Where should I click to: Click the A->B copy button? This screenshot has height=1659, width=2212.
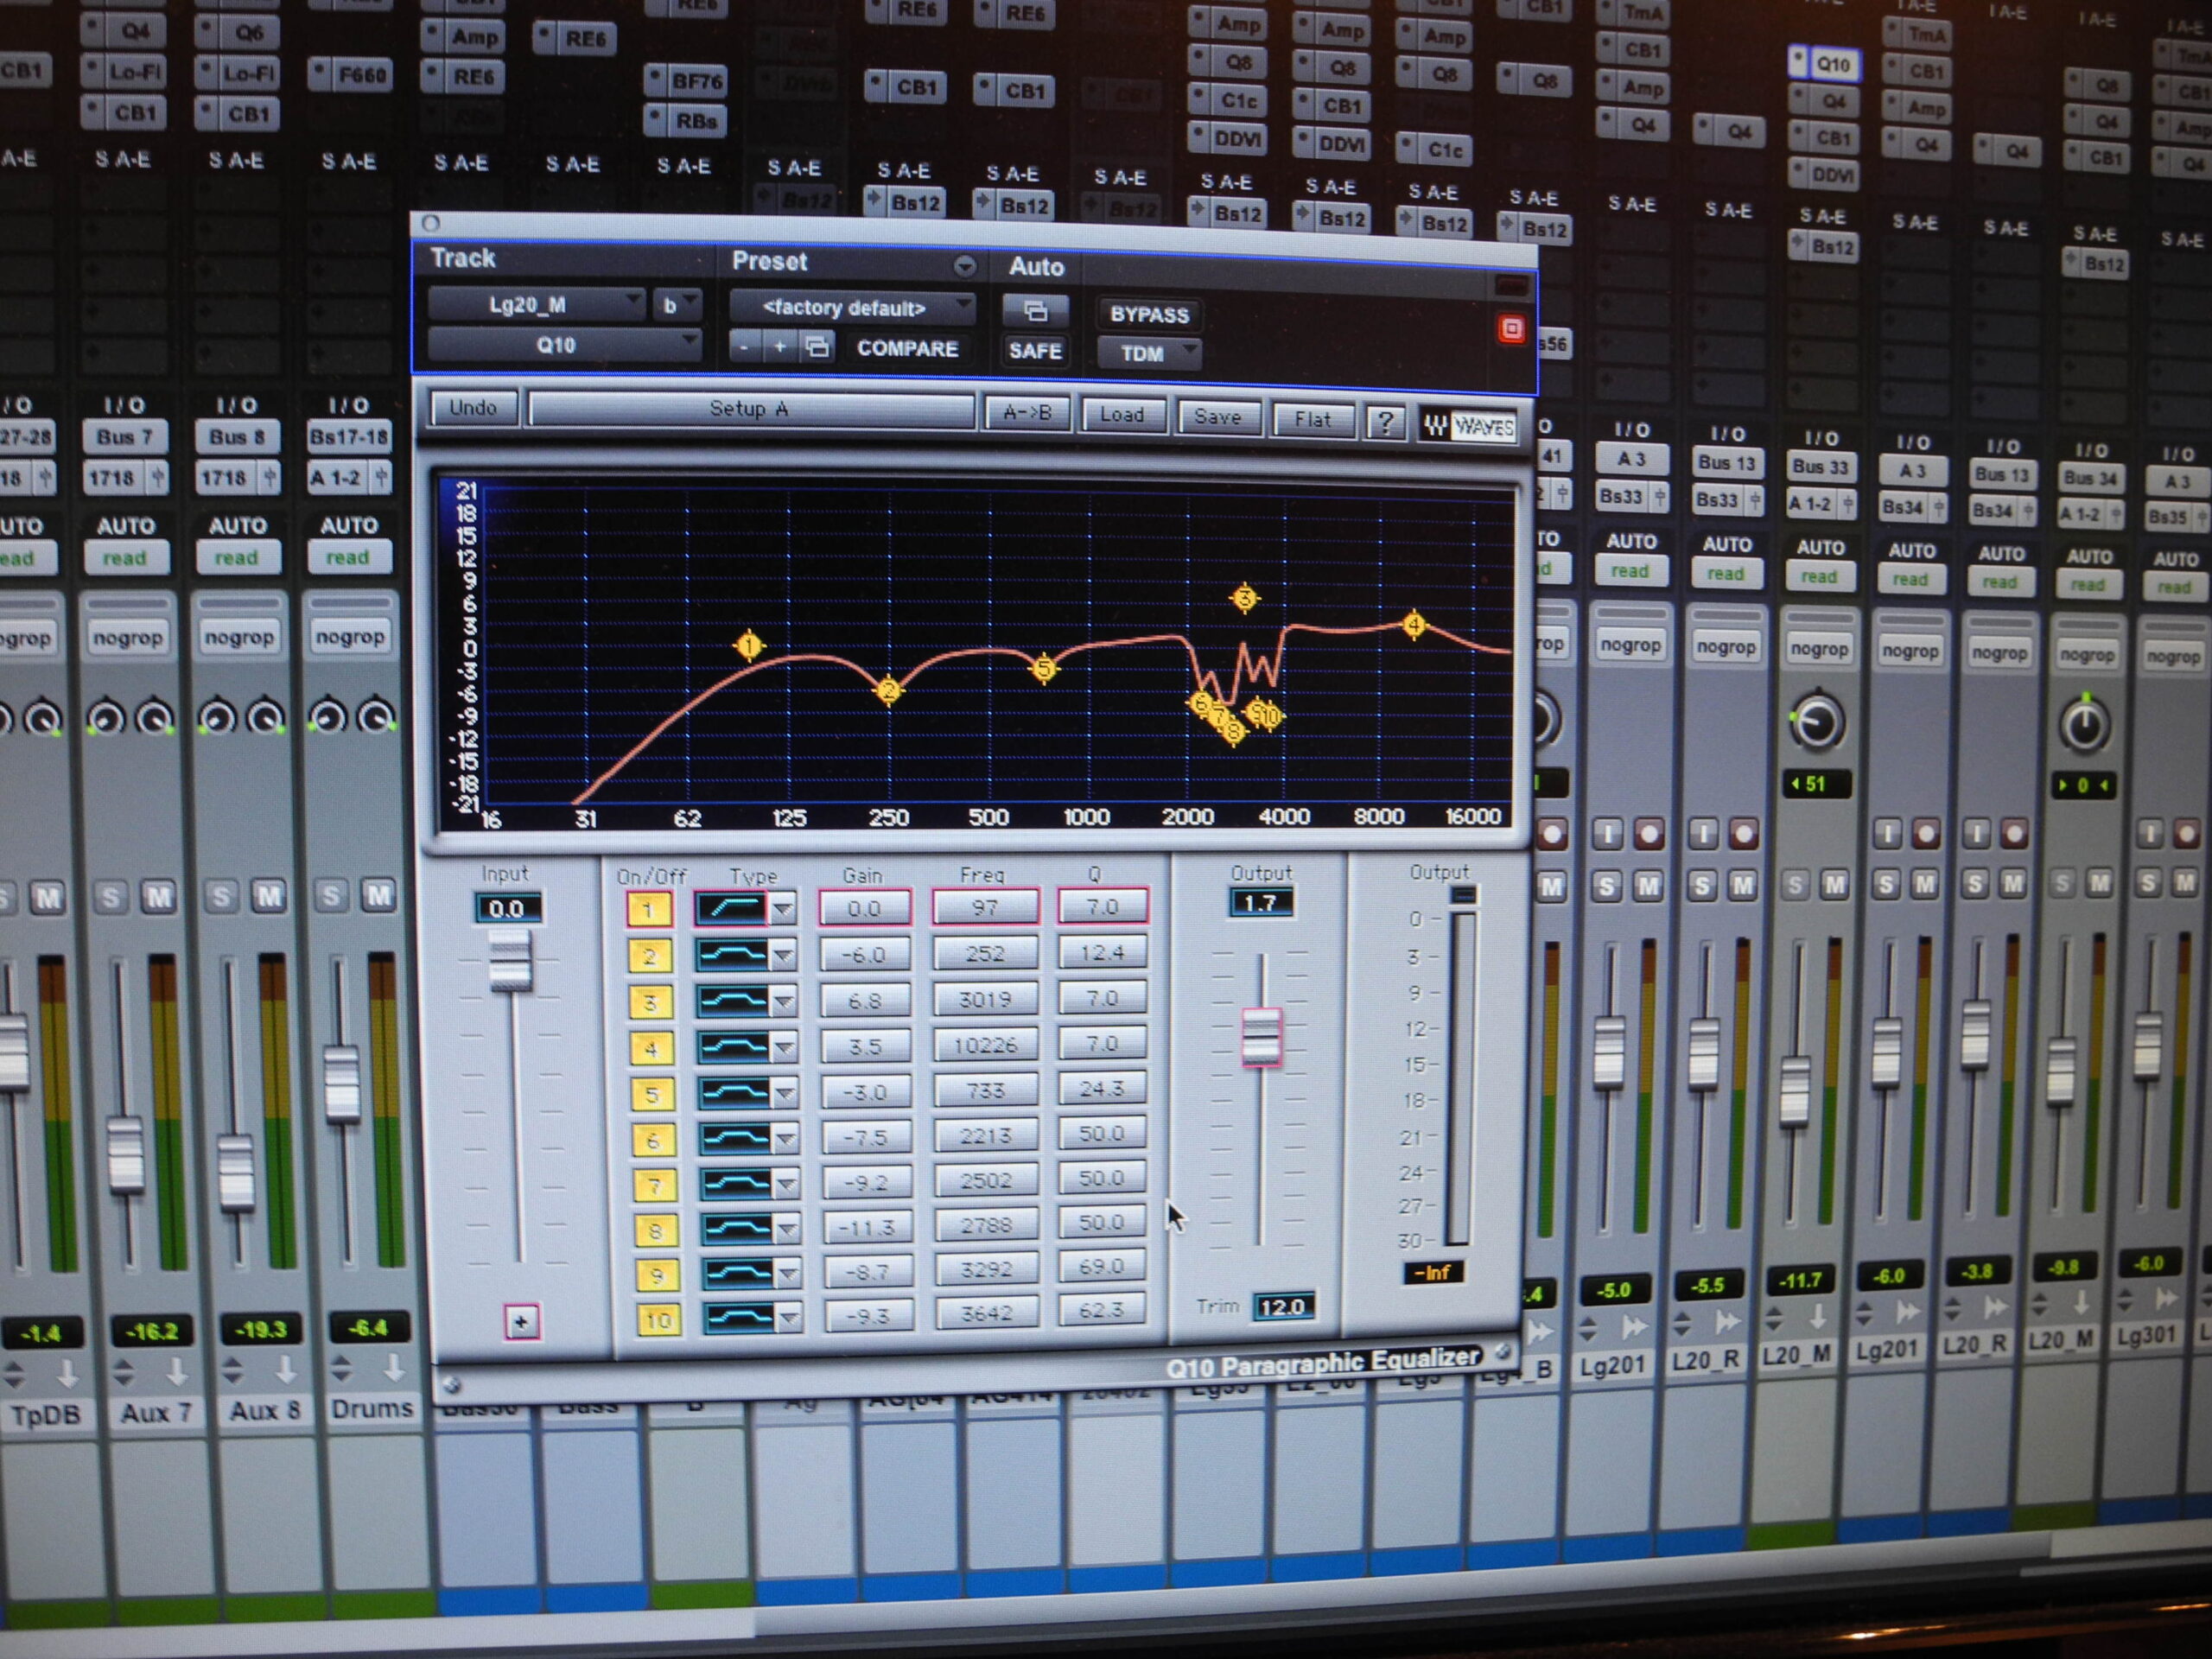(1027, 413)
